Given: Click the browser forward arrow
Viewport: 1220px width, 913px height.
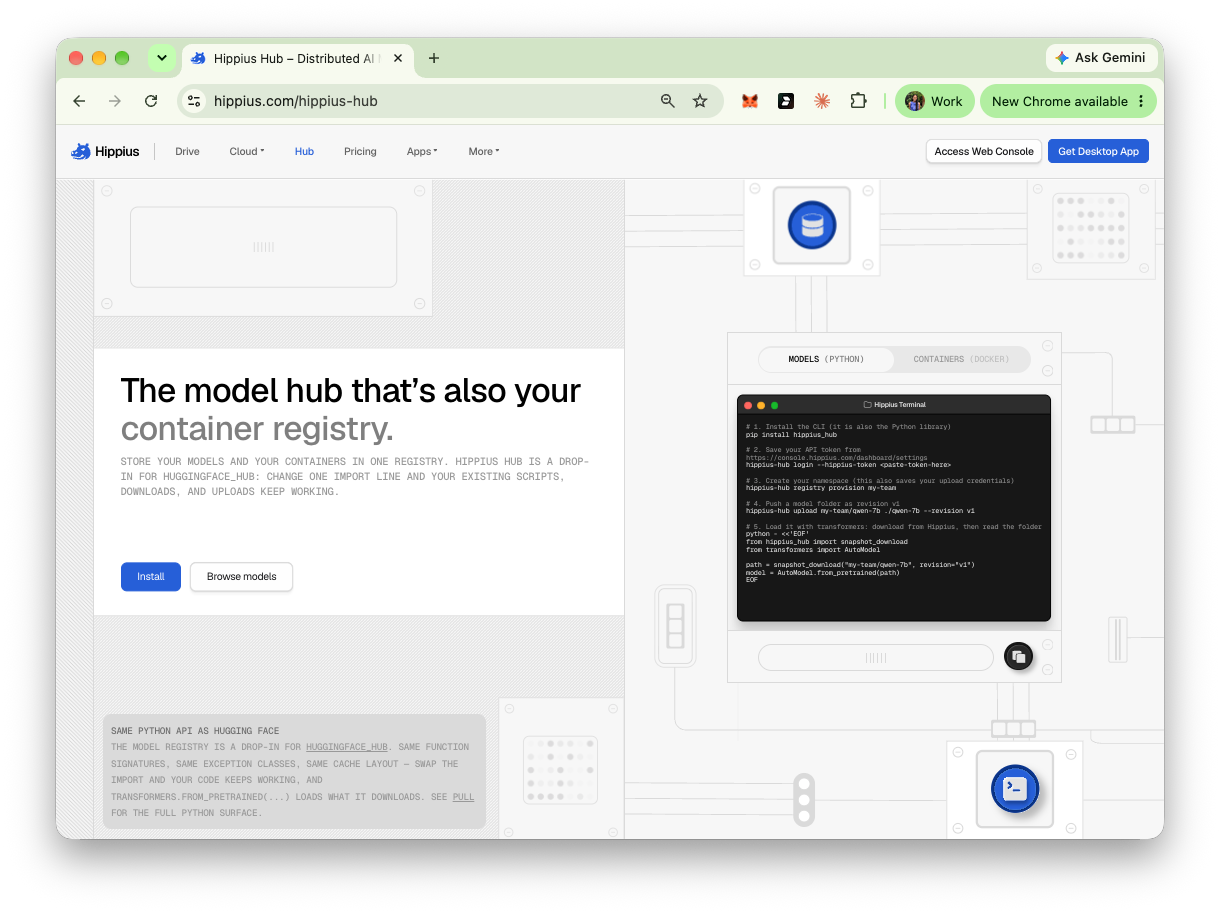Looking at the screenshot, I should click(x=115, y=101).
